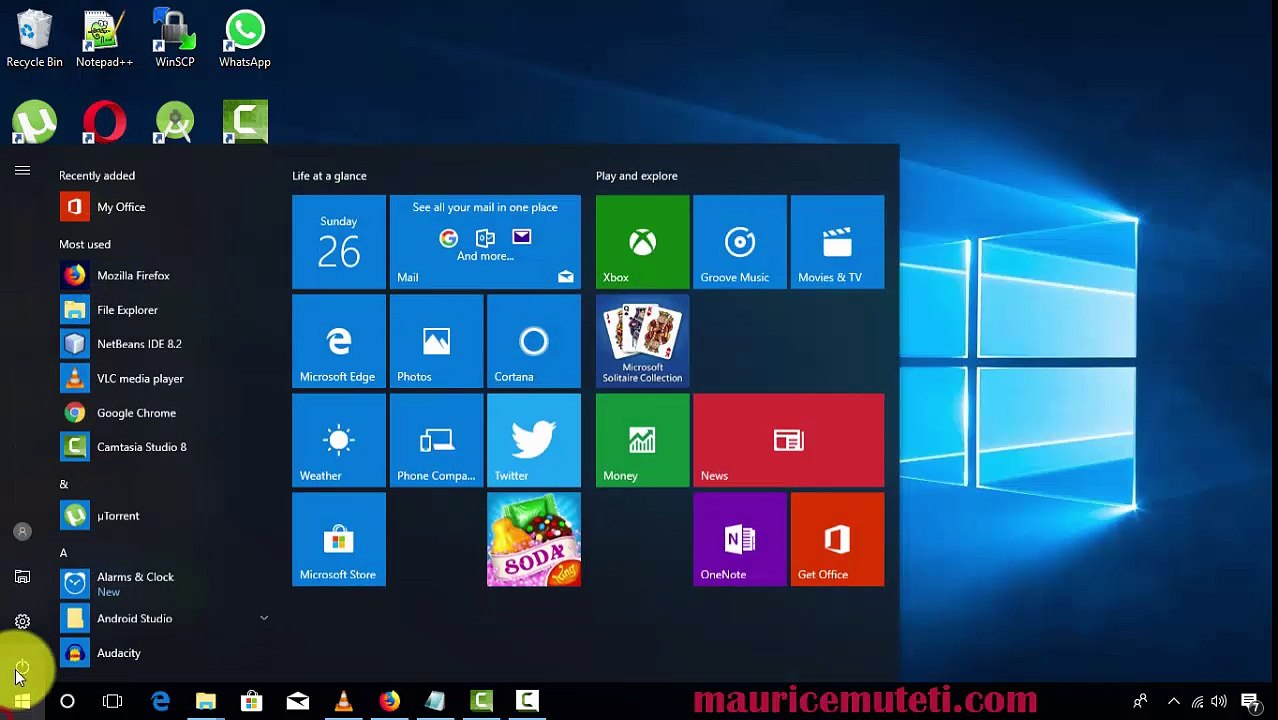
Task: Click the Play and explore heading
Action: coord(636,176)
